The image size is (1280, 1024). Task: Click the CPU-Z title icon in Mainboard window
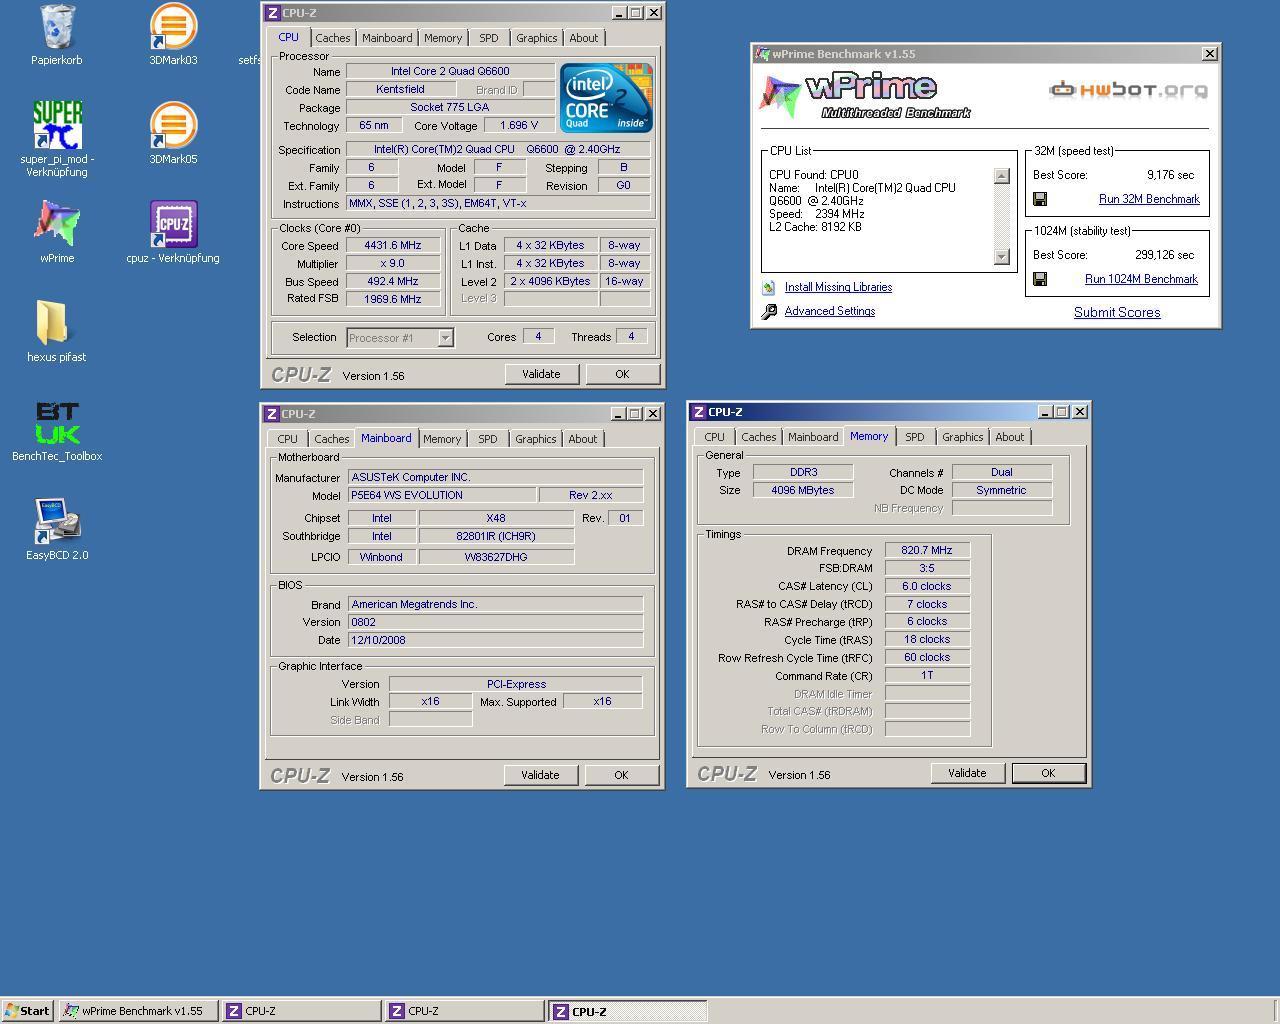(x=271, y=414)
